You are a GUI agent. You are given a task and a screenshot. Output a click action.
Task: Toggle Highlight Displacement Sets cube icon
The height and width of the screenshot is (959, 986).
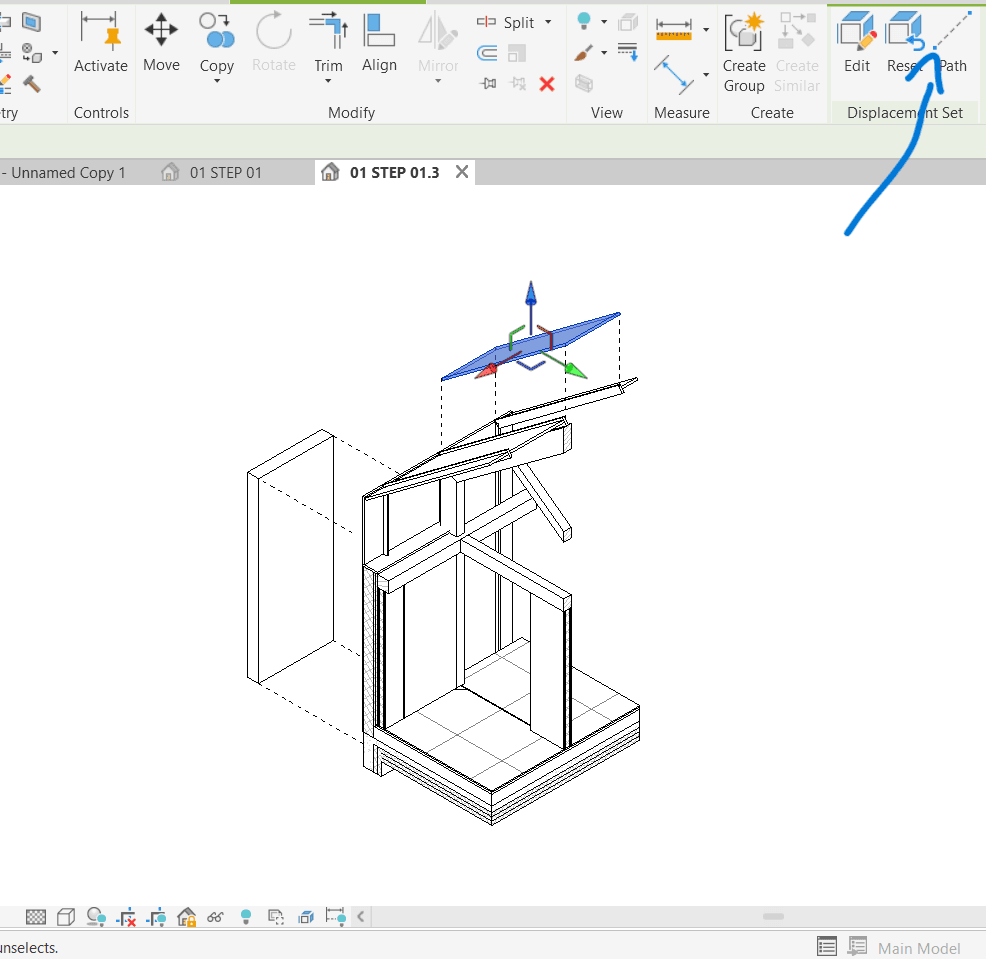(x=306, y=917)
